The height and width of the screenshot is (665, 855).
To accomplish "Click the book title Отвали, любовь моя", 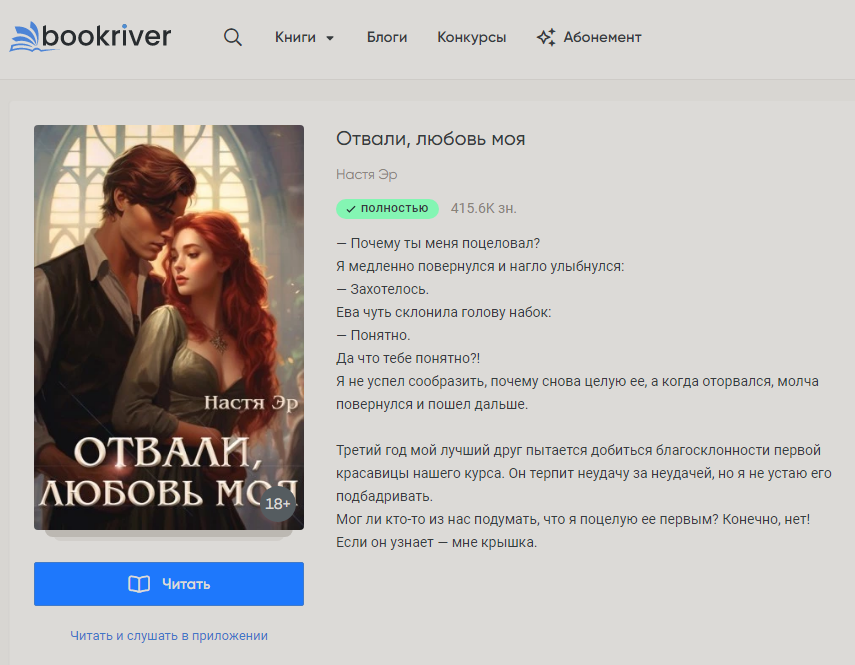I will (x=430, y=139).
